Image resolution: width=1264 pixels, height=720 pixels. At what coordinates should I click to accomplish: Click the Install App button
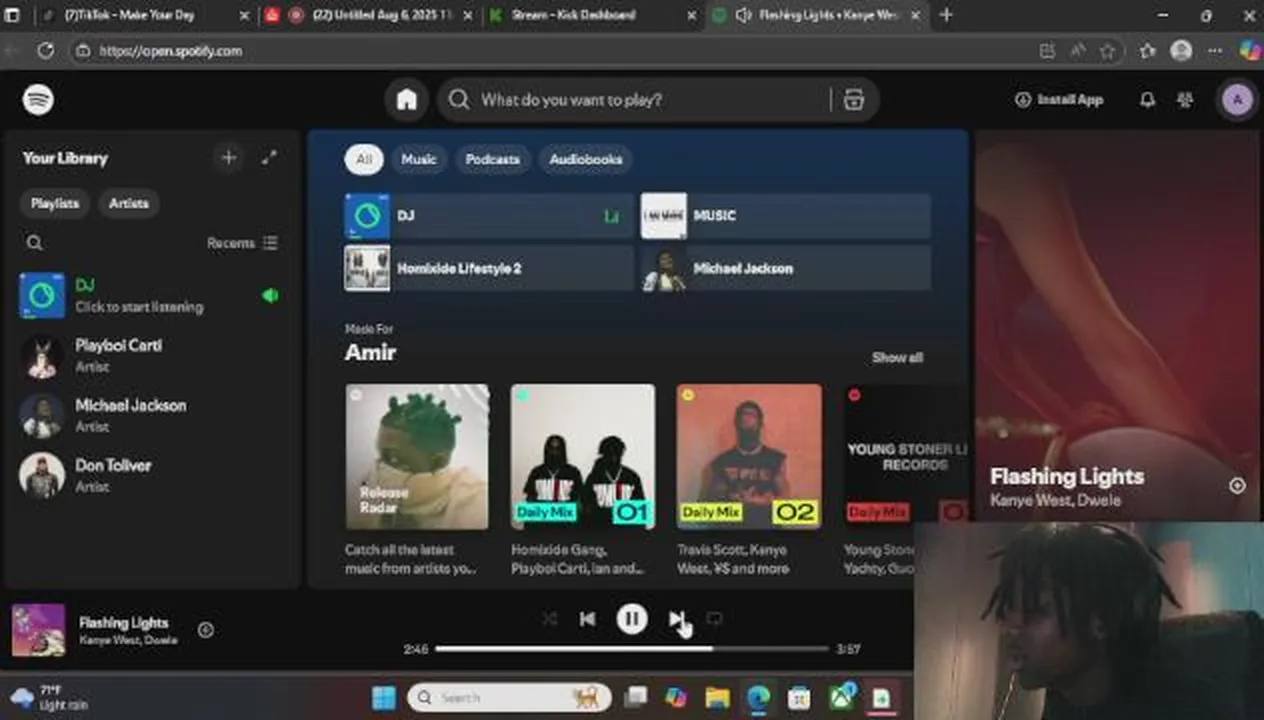[x=1059, y=100]
